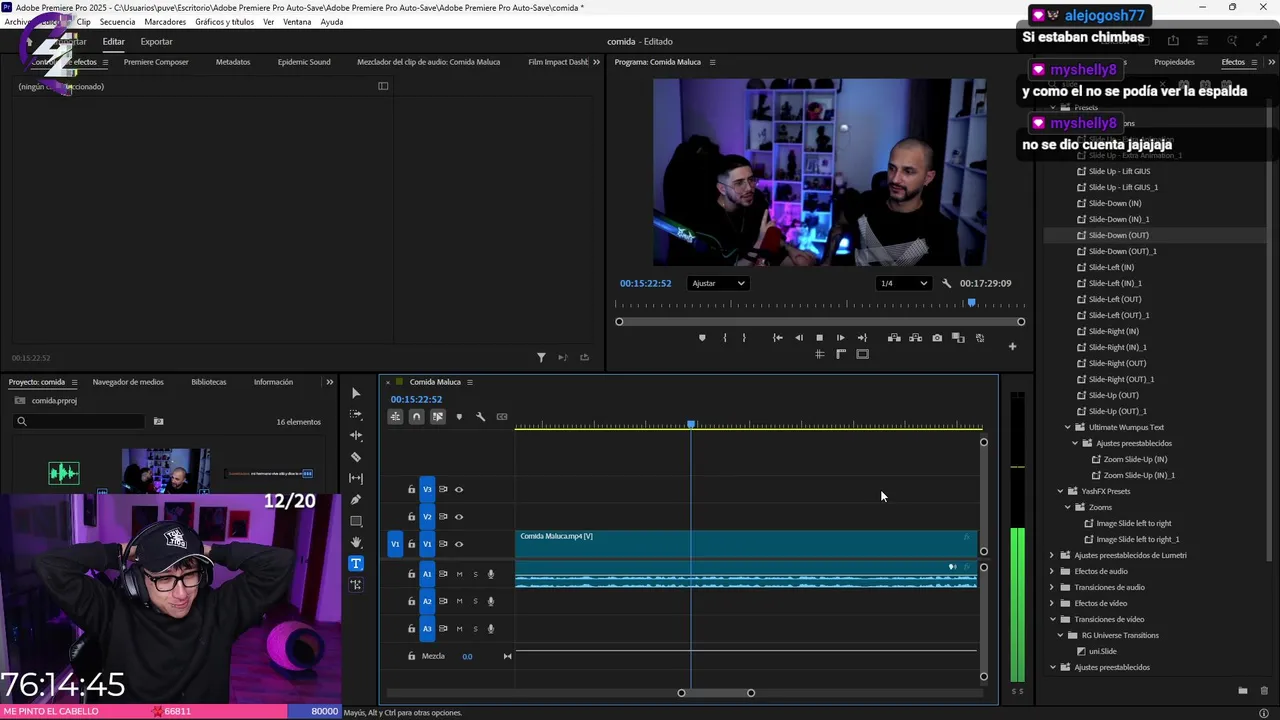
Task: Select the Slip tool
Action: 356,478
